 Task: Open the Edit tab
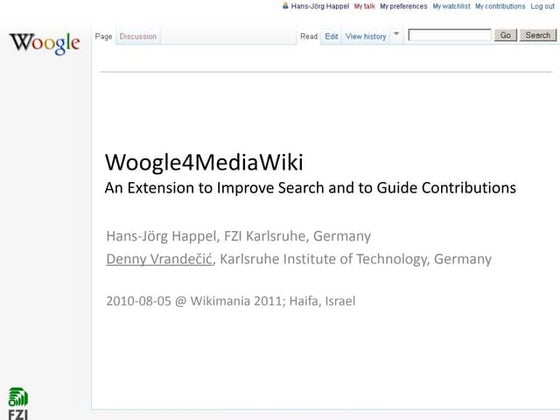pyautogui.click(x=331, y=36)
